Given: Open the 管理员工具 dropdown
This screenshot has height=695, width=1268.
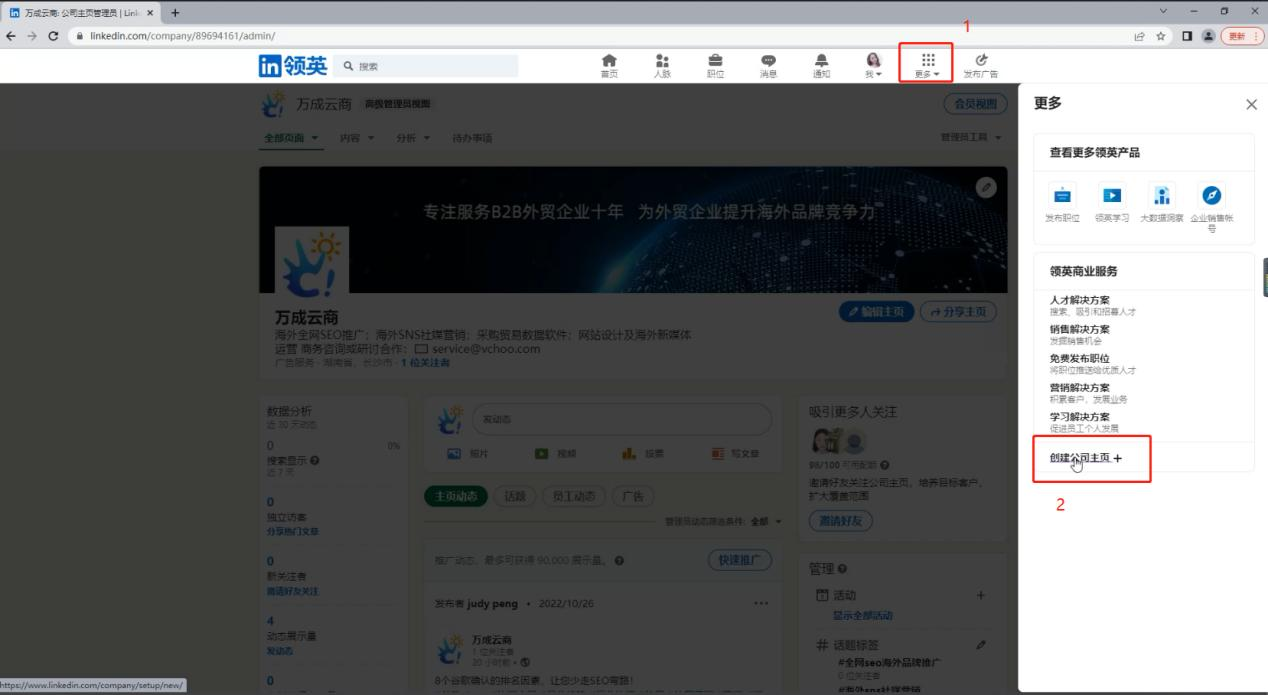Looking at the screenshot, I should point(970,138).
